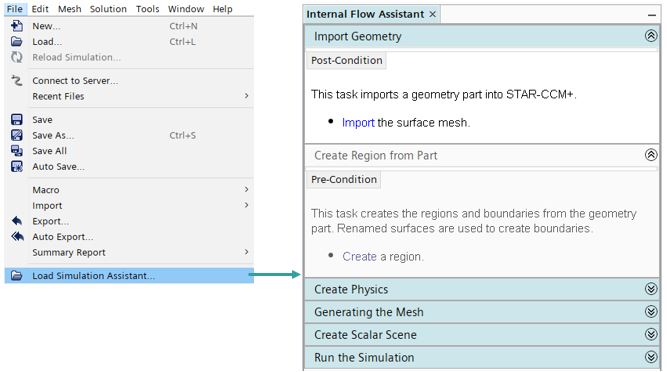
Task: Click the Ctrl+N shortcut label
Action: coord(183,26)
